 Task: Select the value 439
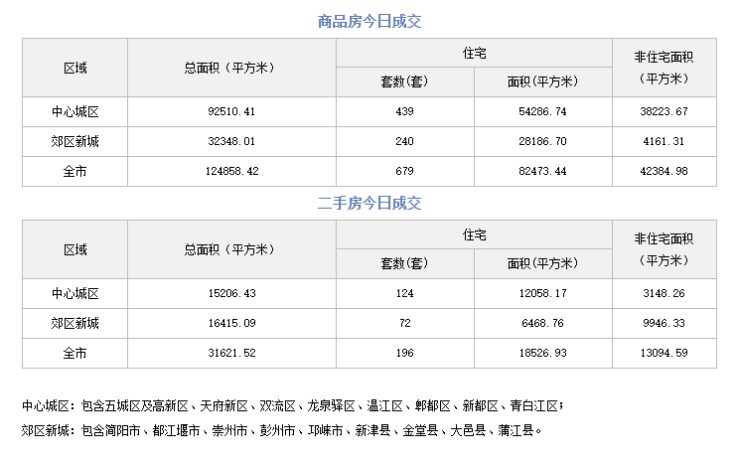(x=404, y=112)
